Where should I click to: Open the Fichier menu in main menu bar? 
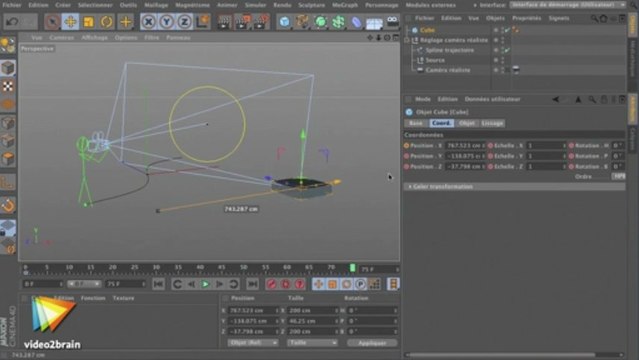pos(12,5)
